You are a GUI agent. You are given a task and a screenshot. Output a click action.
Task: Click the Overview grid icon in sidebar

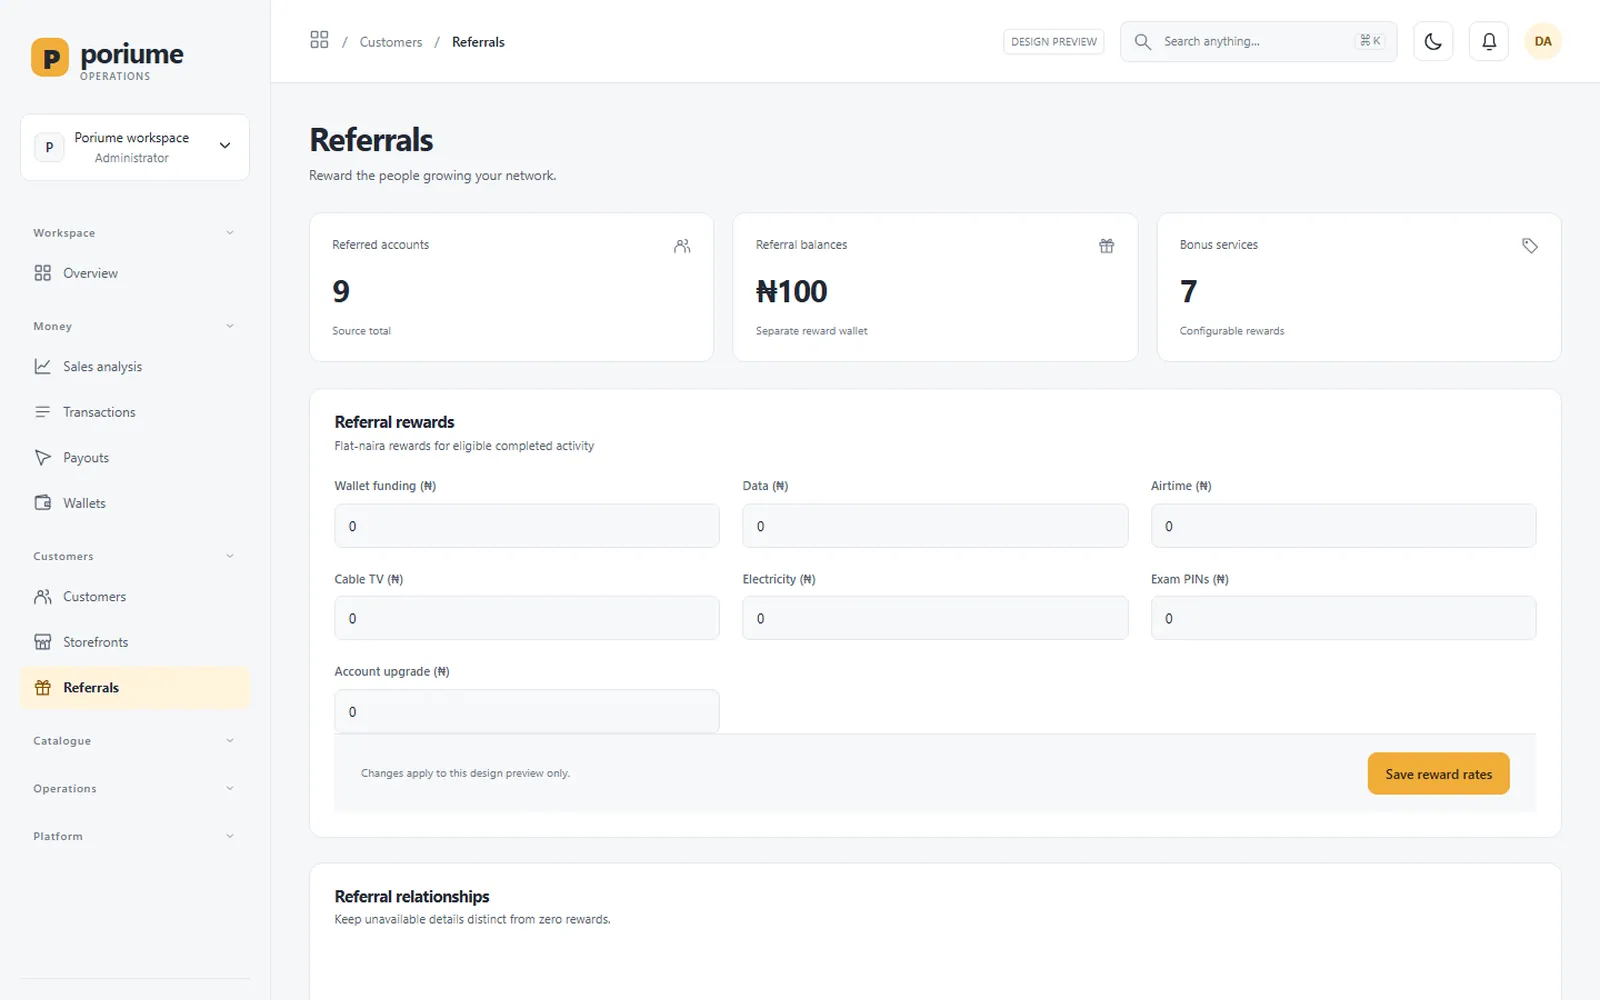(42, 273)
